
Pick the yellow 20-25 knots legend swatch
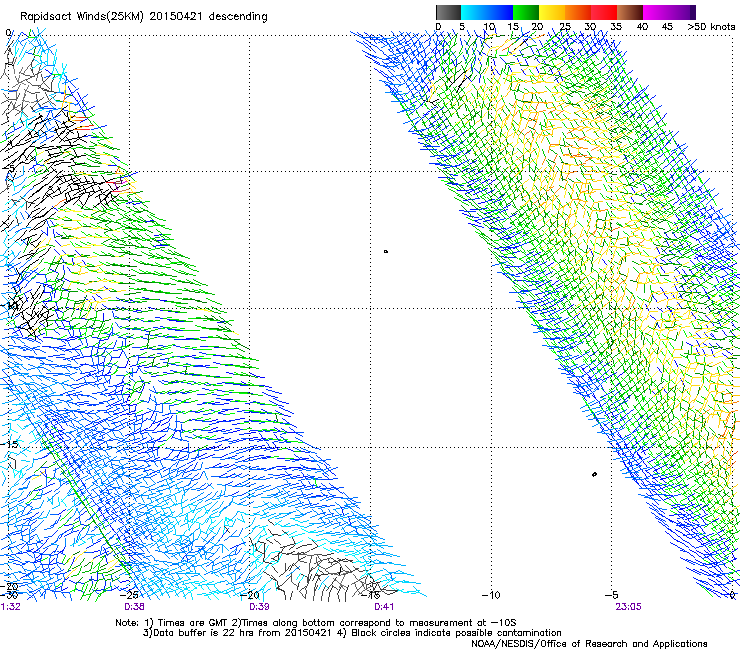(x=552, y=12)
